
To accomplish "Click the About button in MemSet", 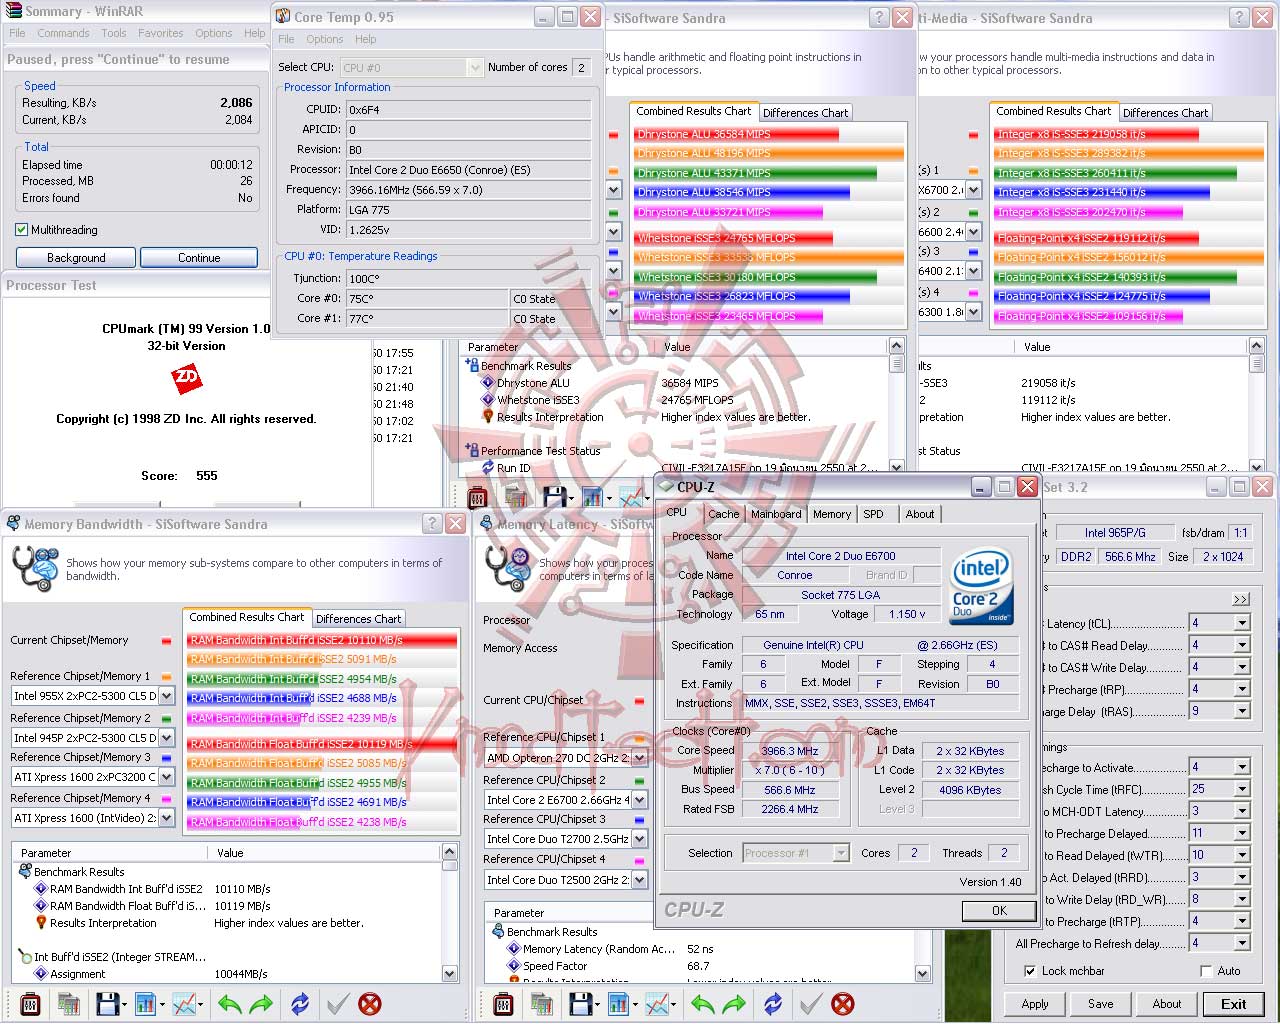I will (1166, 1004).
